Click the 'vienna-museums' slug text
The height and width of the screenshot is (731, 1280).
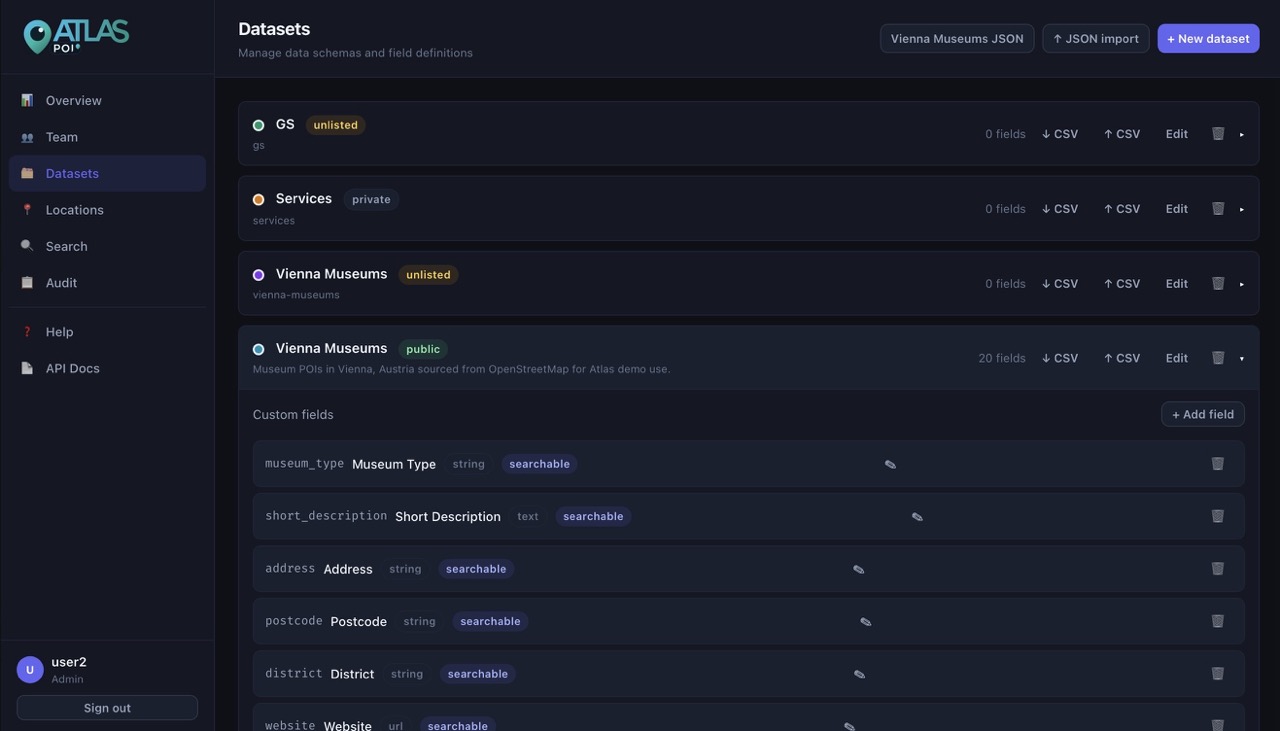pos(296,295)
